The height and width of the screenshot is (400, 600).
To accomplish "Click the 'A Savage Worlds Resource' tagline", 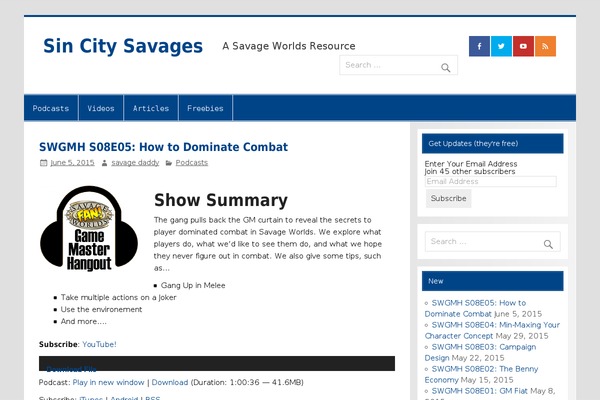I will click(289, 46).
